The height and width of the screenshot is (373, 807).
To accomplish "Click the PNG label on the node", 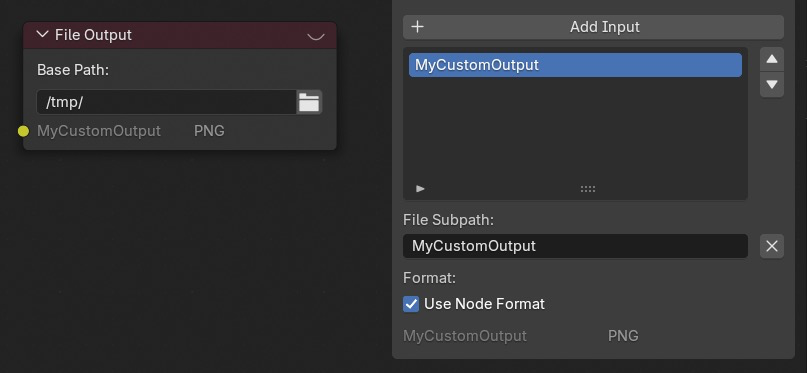I will [209, 131].
